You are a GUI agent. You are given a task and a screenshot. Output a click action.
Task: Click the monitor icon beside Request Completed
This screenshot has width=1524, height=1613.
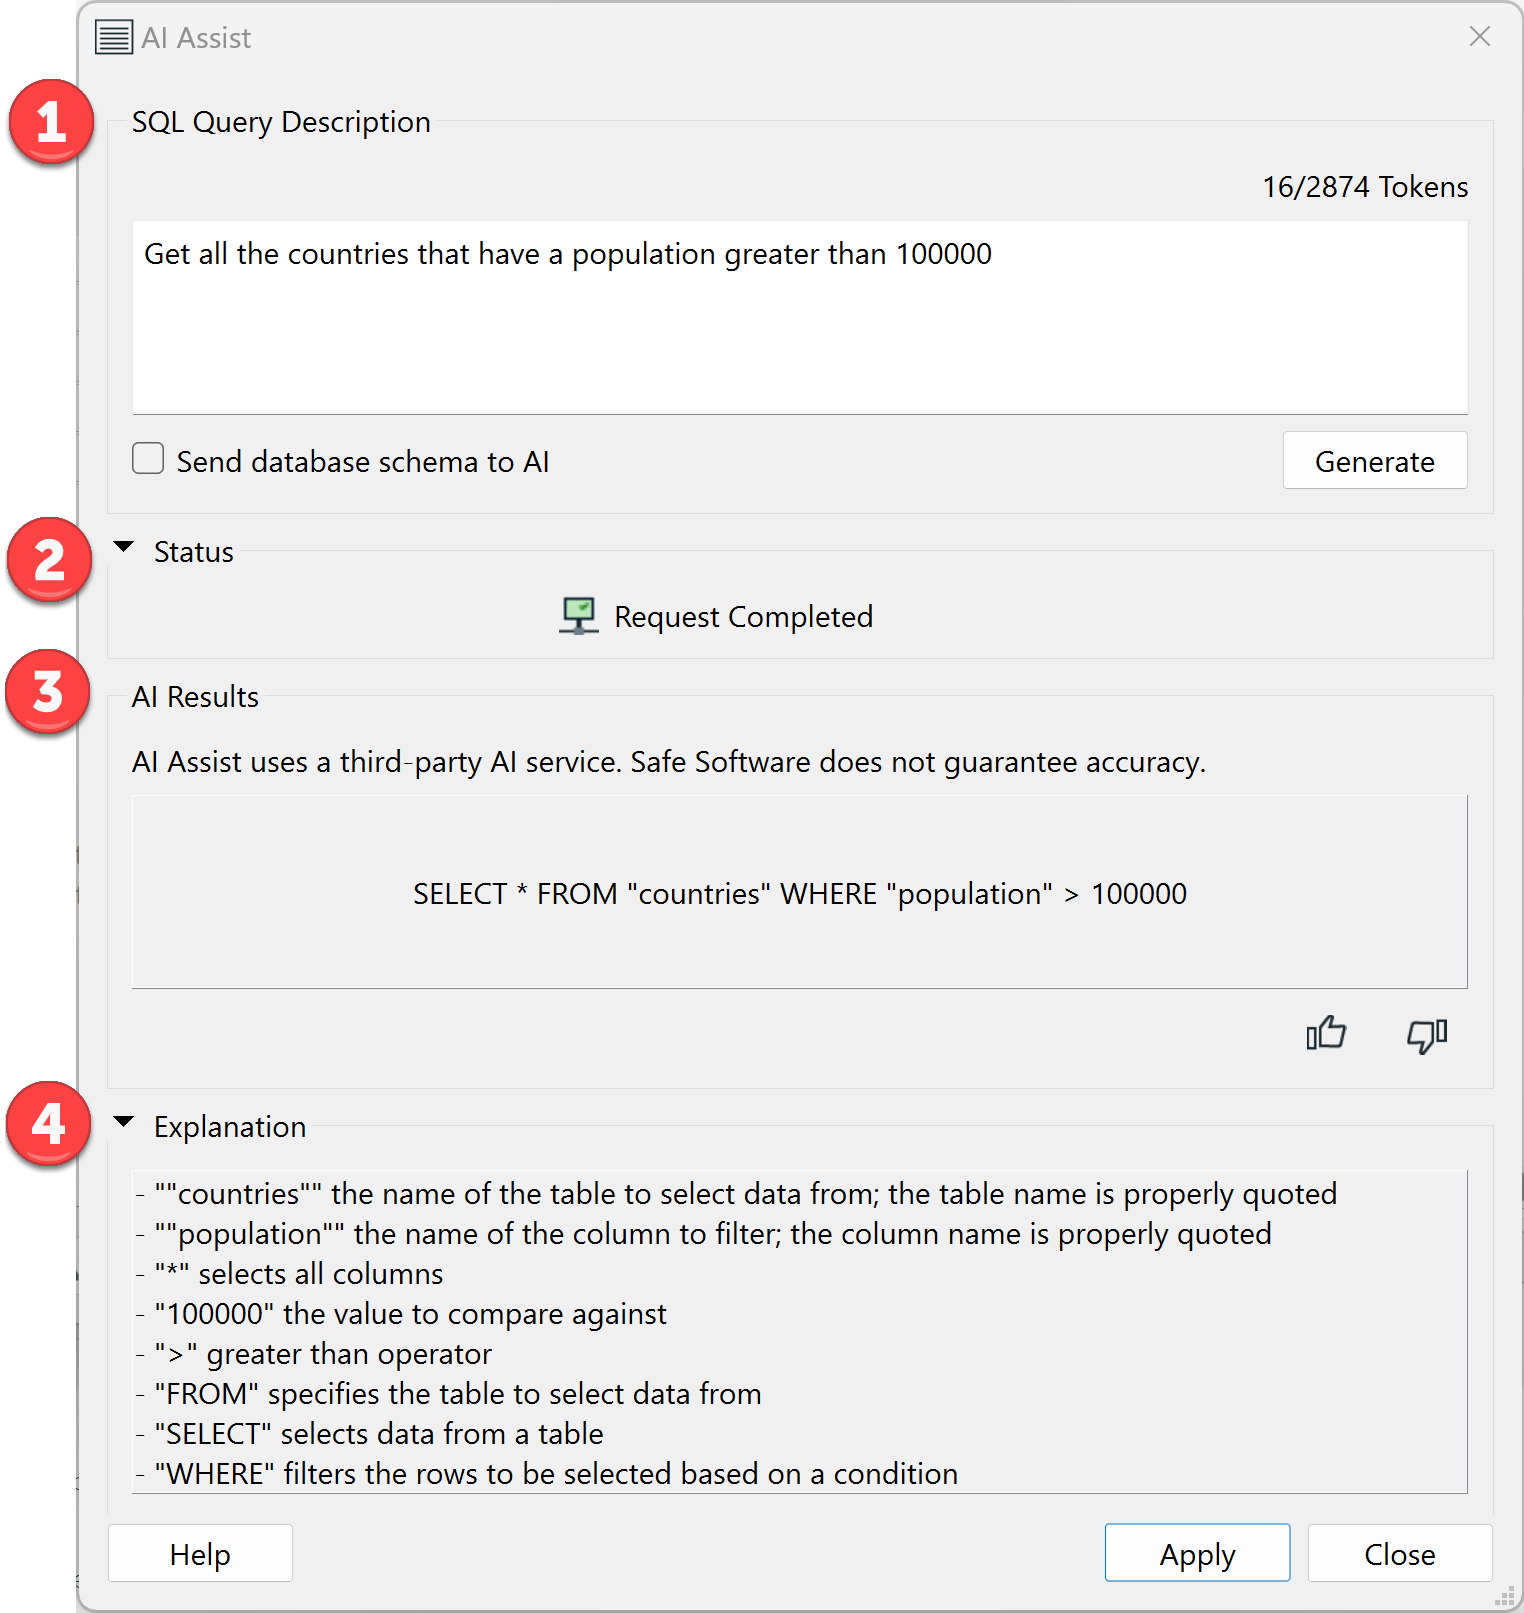577,615
